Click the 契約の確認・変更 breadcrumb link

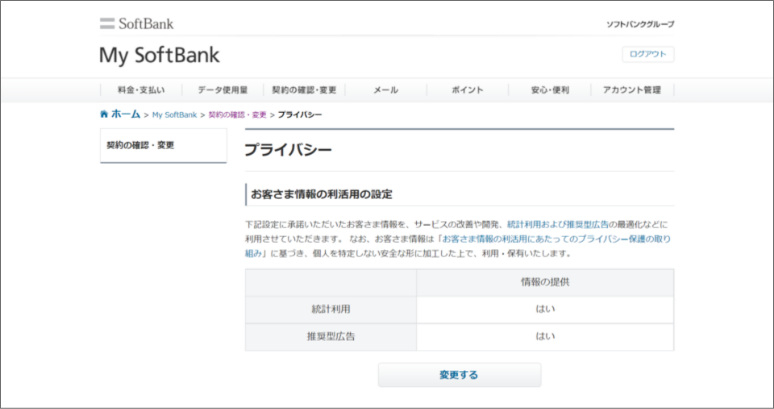pyautogui.click(x=237, y=115)
